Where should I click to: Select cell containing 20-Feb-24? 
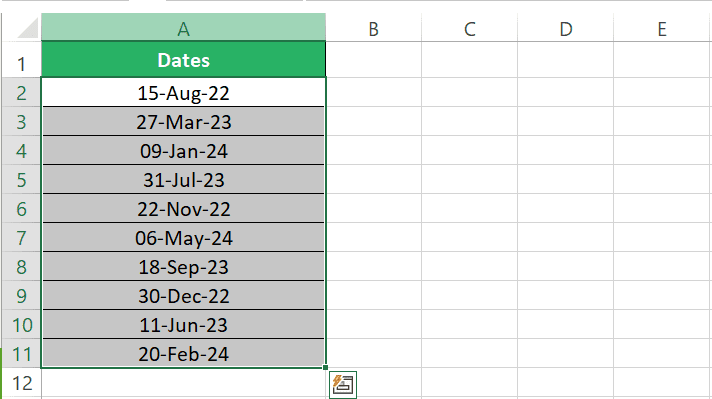click(x=183, y=354)
